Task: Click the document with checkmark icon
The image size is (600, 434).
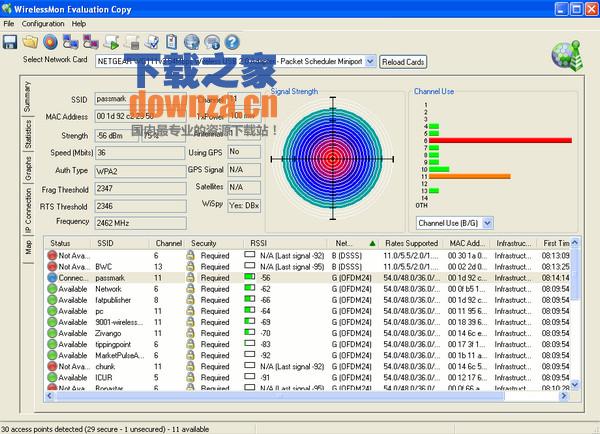Action: tap(152, 42)
